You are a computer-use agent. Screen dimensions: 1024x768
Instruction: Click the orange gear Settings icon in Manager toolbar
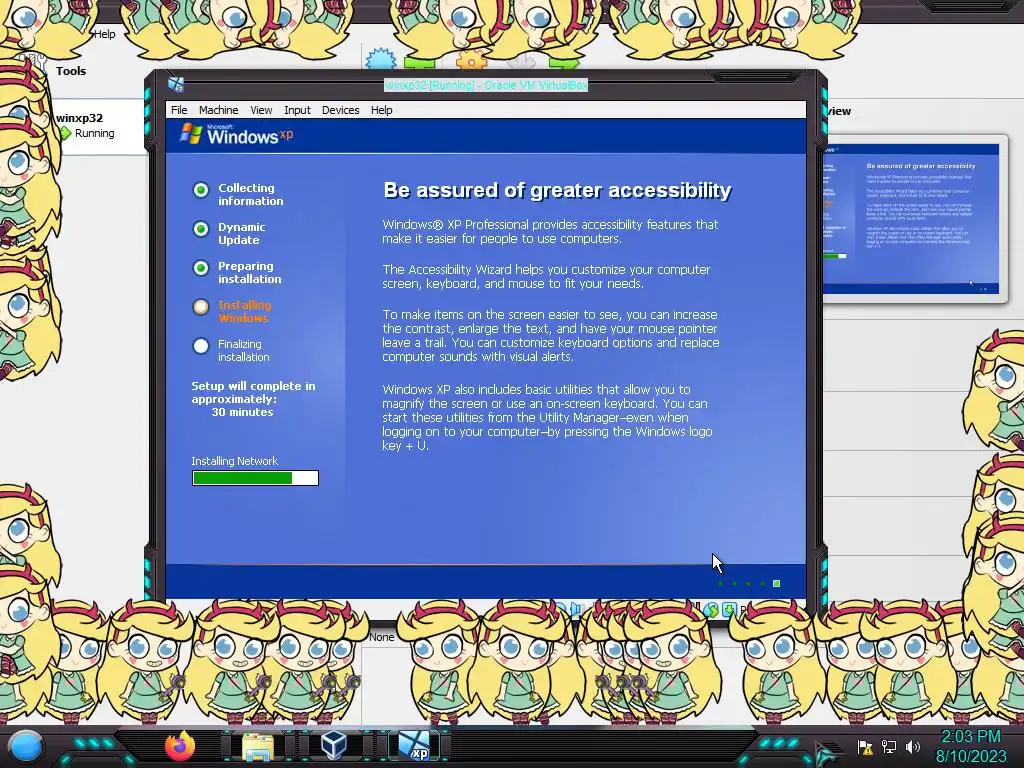(472, 61)
